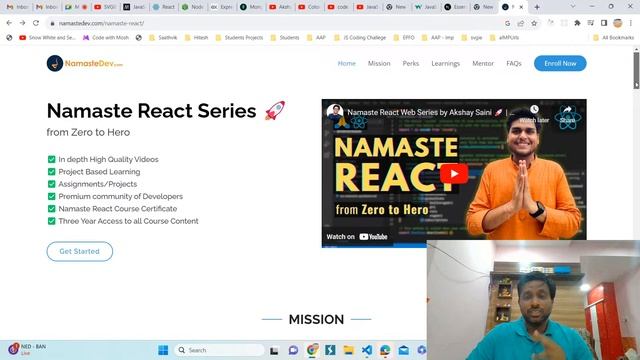Open File Explorer from taskbar
This screenshot has width=640, height=360.
[348, 350]
